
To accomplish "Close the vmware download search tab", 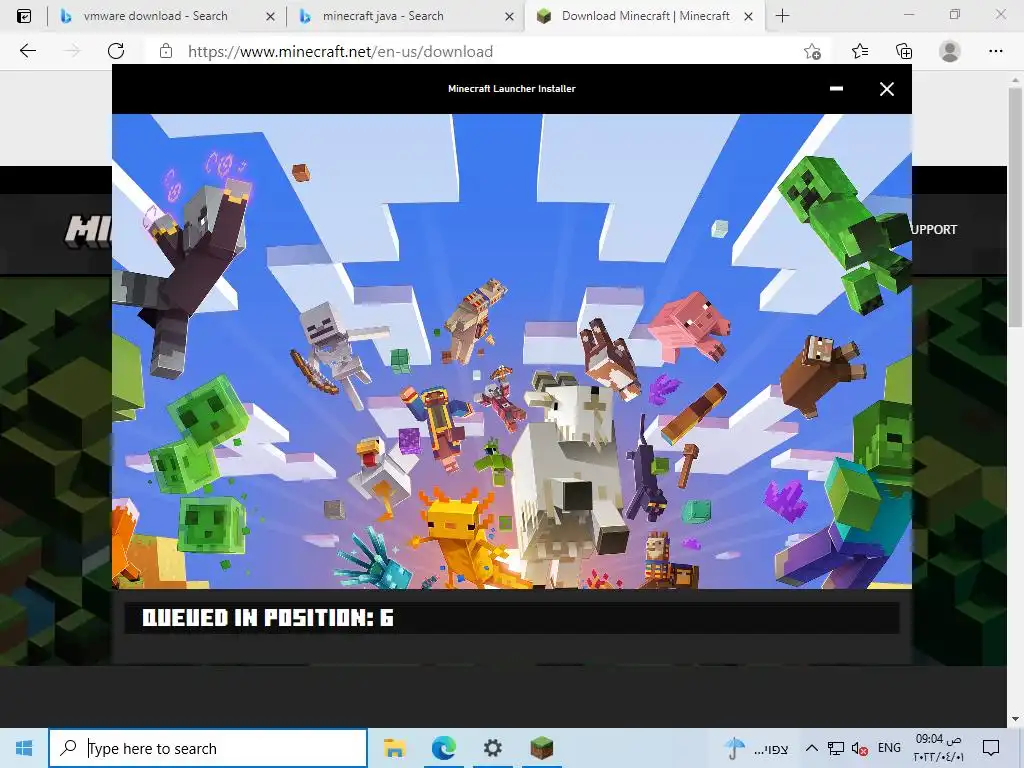I will click(270, 17).
